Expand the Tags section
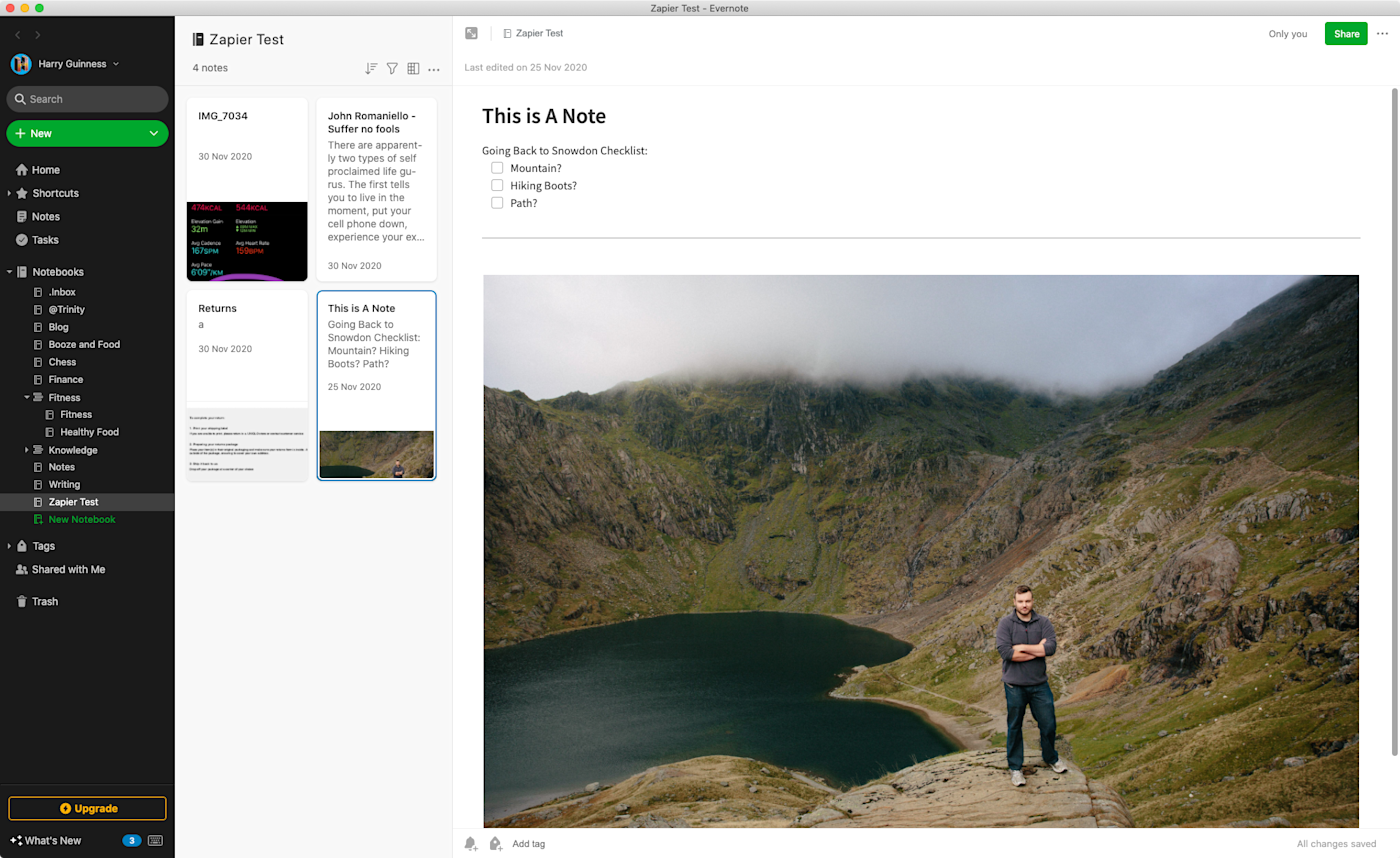 (9, 546)
